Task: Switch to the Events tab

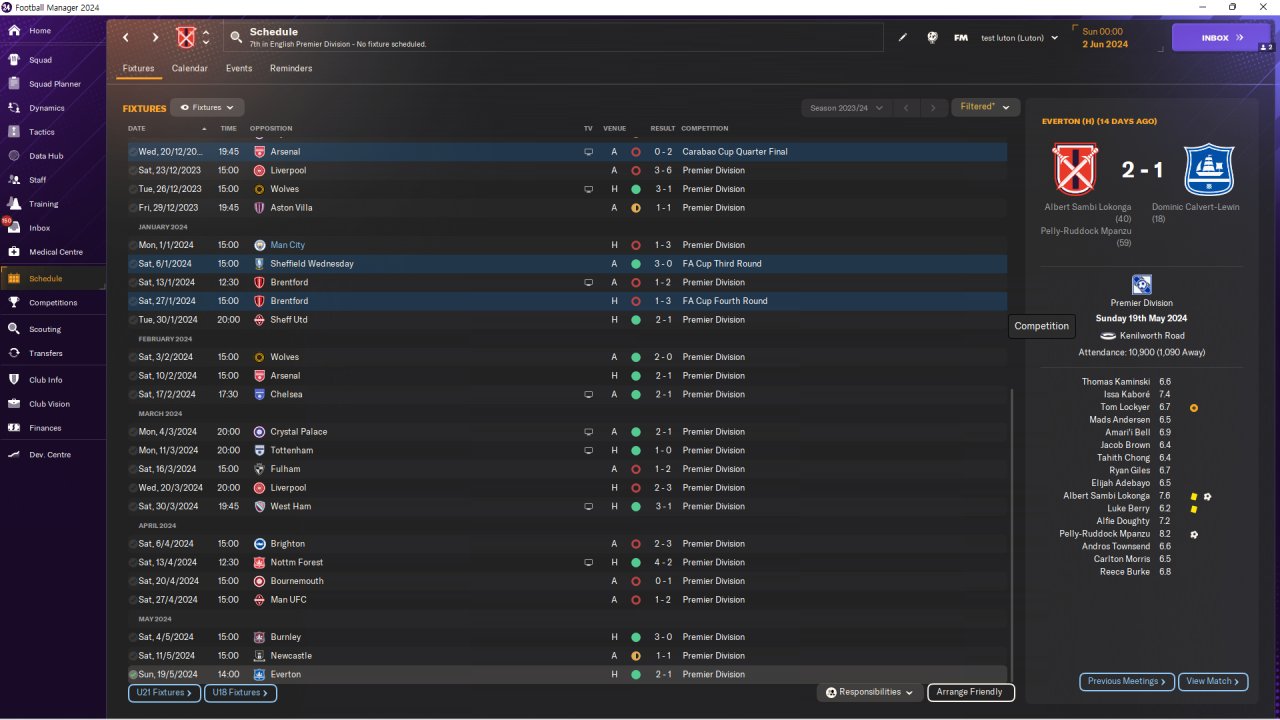Action: coord(239,68)
